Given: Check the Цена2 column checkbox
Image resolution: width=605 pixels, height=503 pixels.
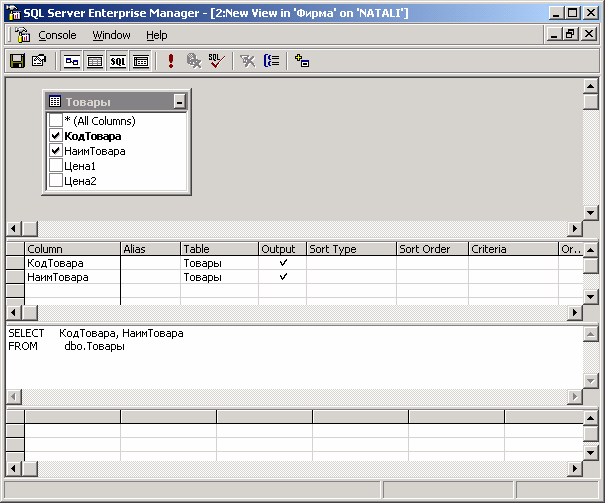Looking at the screenshot, I should tap(56, 181).
